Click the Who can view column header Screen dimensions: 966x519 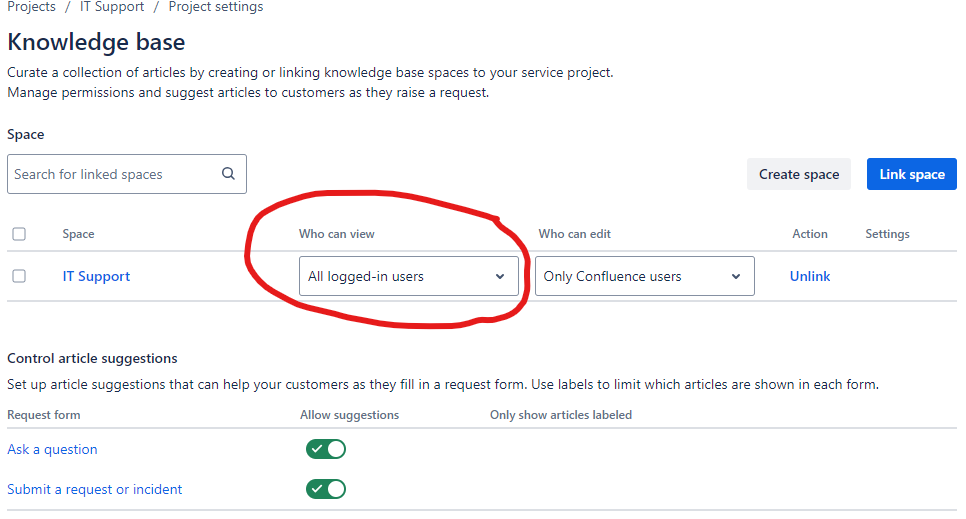pyautogui.click(x=336, y=234)
